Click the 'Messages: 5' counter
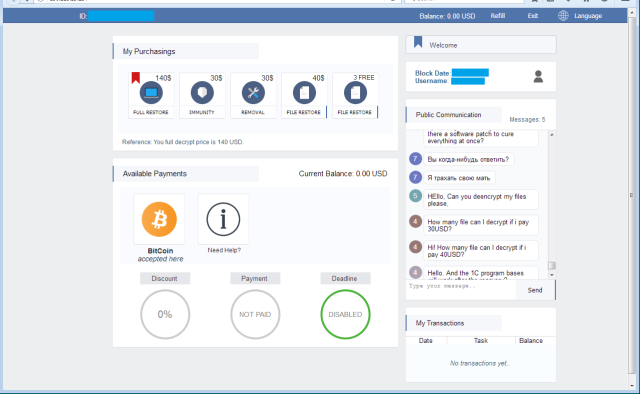640x394 pixels. [x=527, y=120]
